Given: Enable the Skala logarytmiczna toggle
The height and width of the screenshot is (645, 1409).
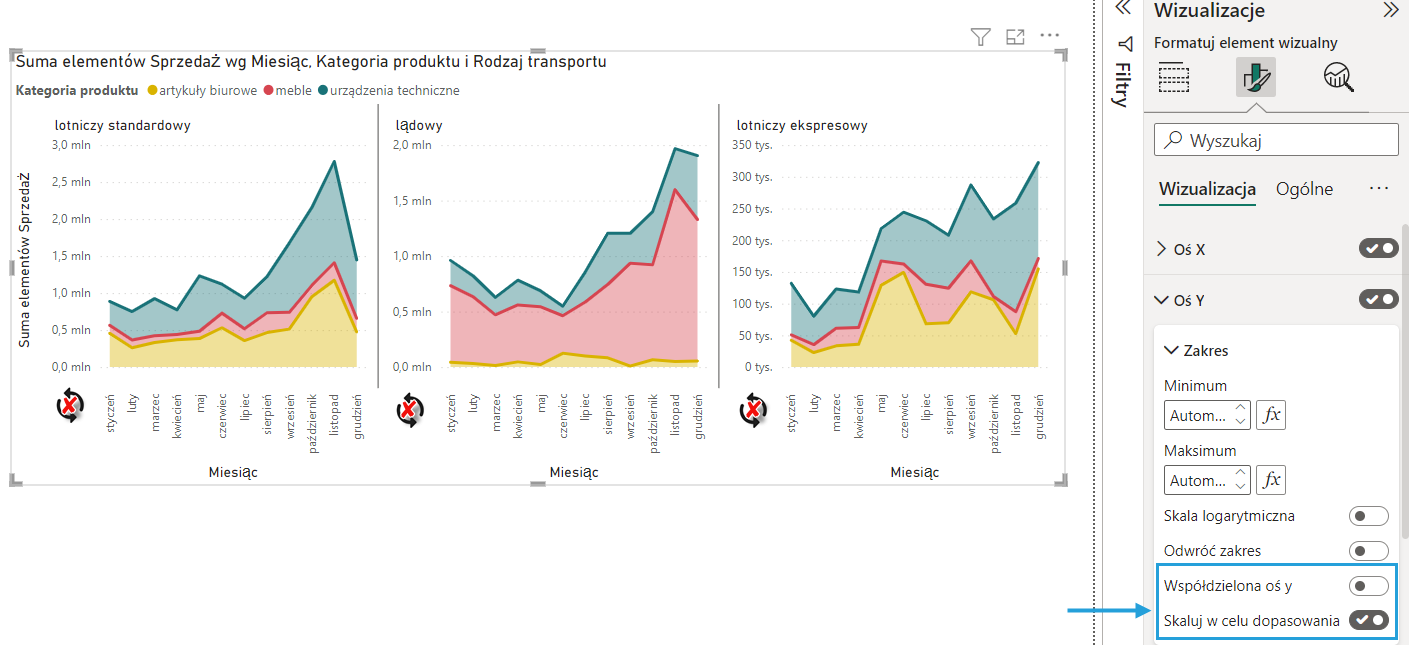Looking at the screenshot, I should coord(1368,516).
